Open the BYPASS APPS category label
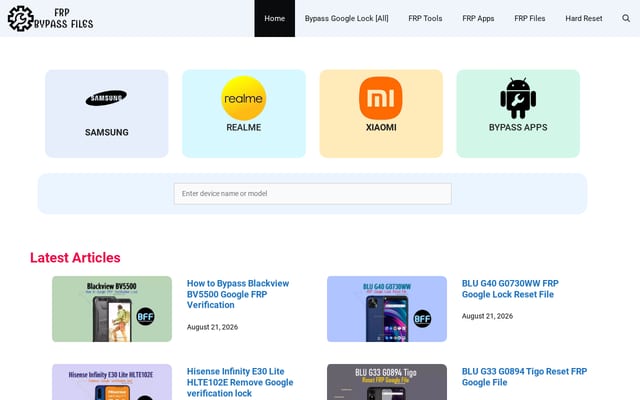The width and height of the screenshot is (640, 400). [x=518, y=127]
